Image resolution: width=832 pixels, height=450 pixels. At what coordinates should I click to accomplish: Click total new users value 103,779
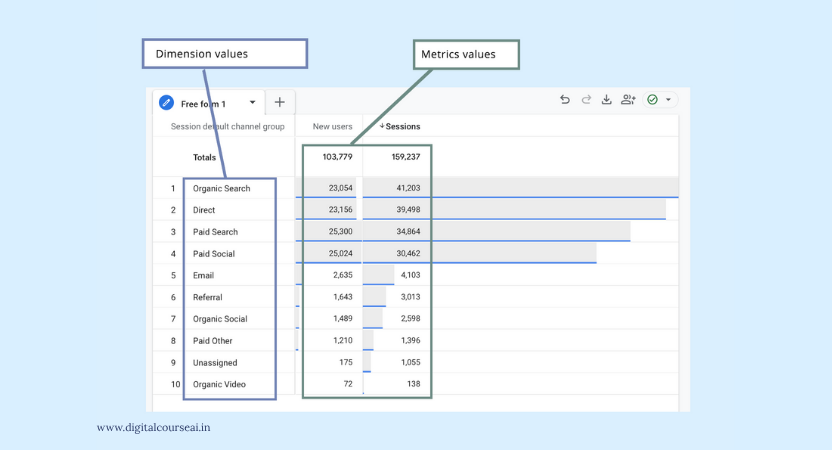337,157
